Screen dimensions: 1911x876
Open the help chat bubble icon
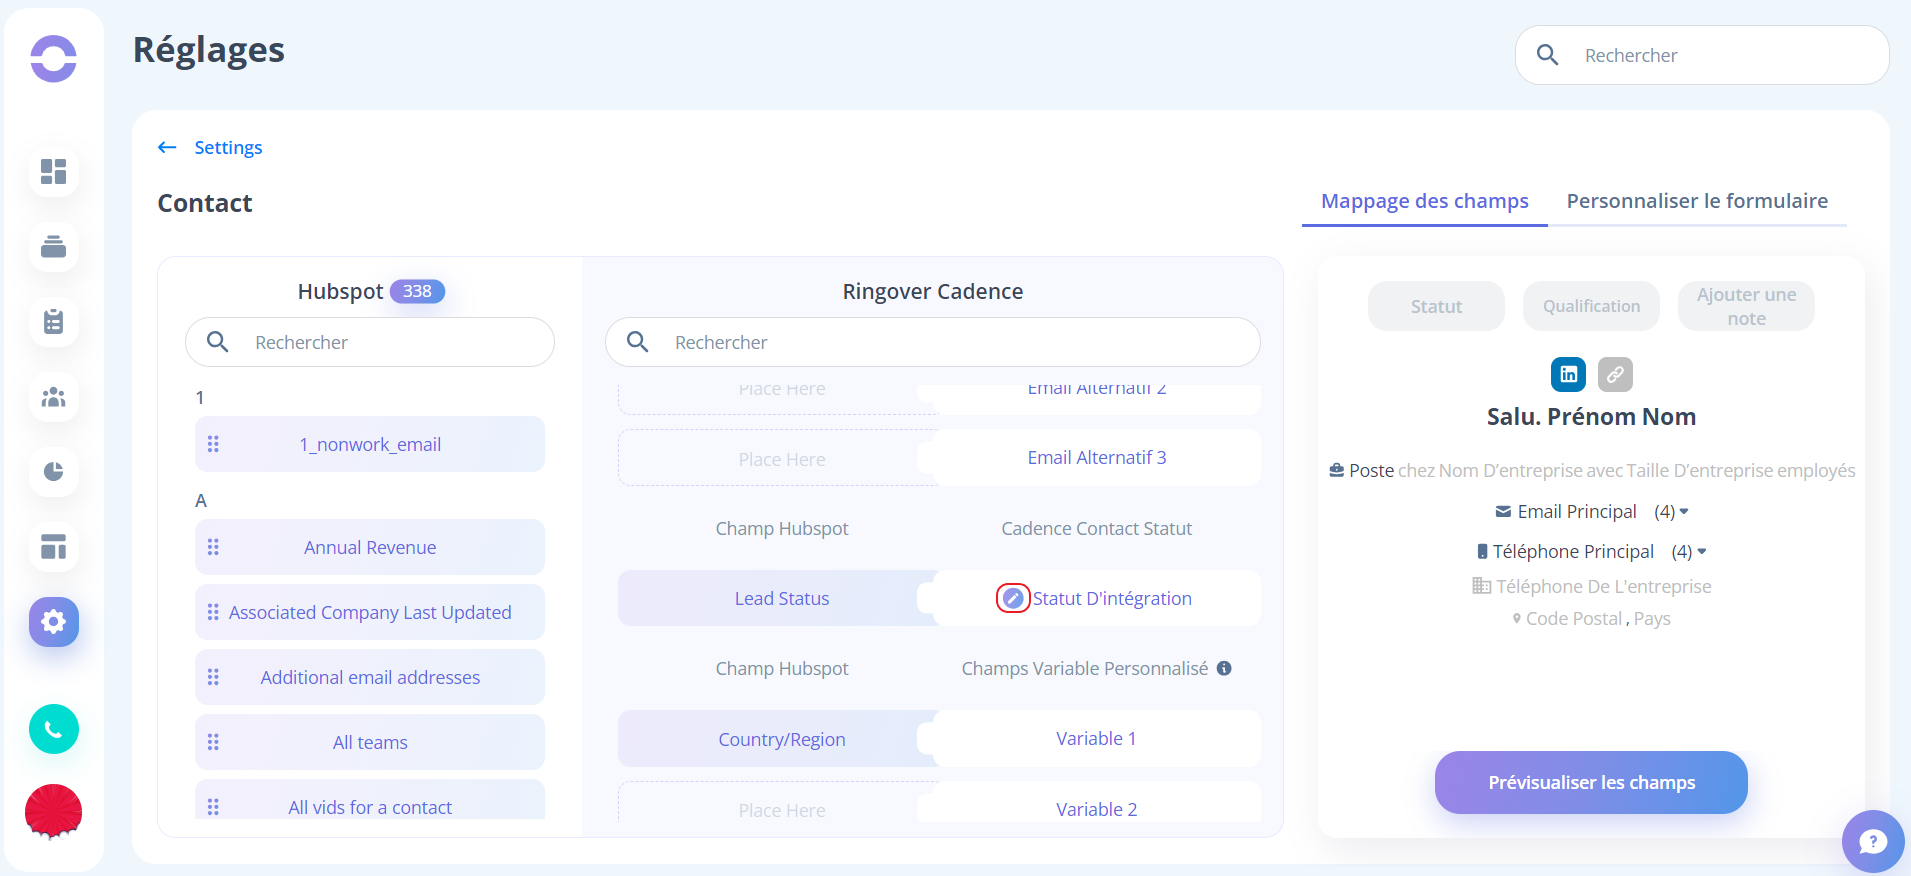(1873, 841)
